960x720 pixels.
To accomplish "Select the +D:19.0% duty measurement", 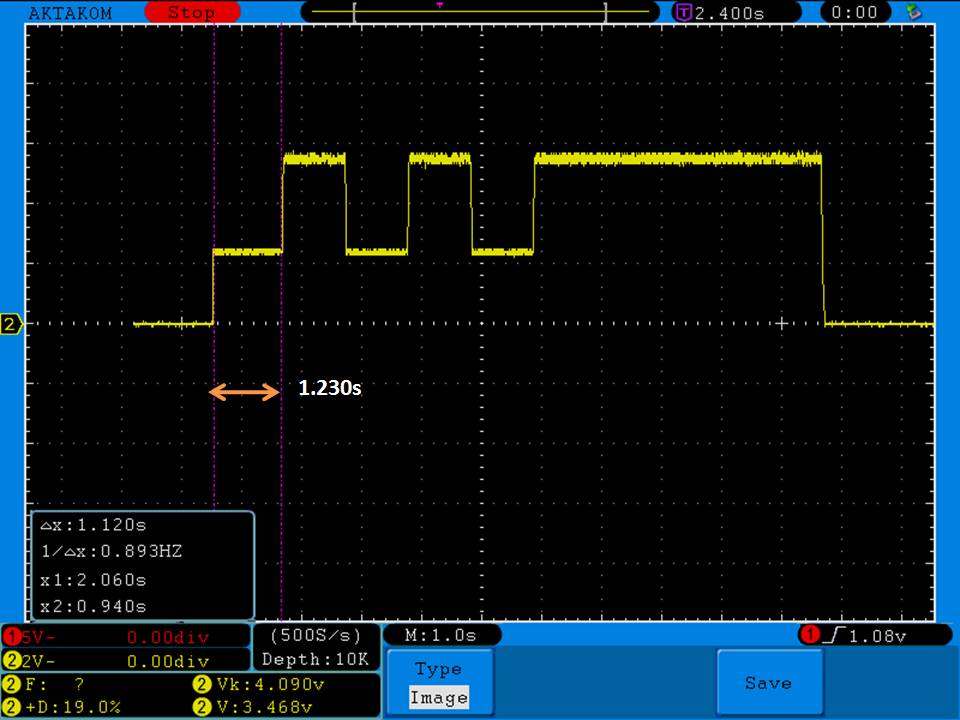I will [75, 707].
